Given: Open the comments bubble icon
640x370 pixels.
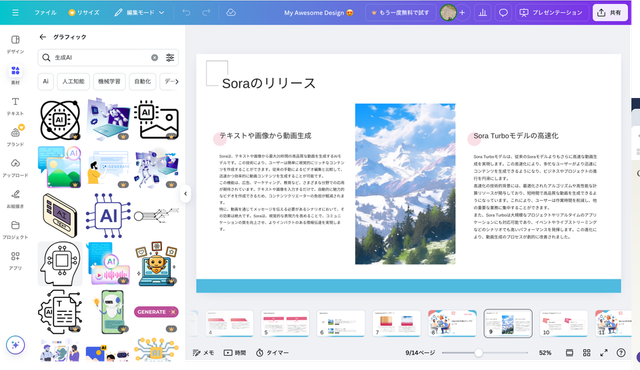Looking at the screenshot, I should click(x=503, y=13).
